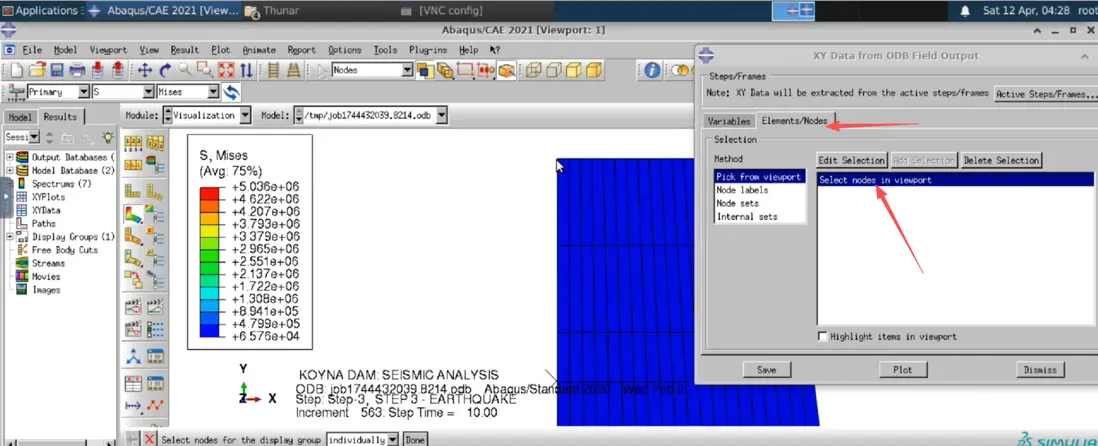Open the 'individually' selection method dropdown

coord(393,440)
